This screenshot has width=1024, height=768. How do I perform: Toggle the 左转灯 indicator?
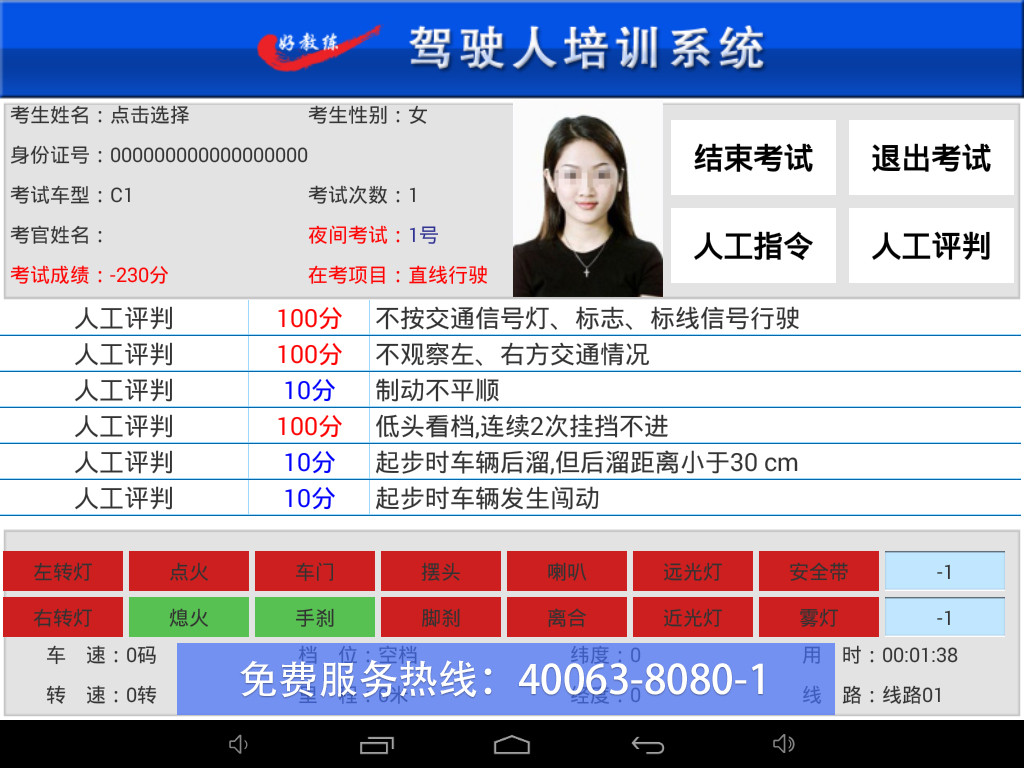(x=63, y=572)
